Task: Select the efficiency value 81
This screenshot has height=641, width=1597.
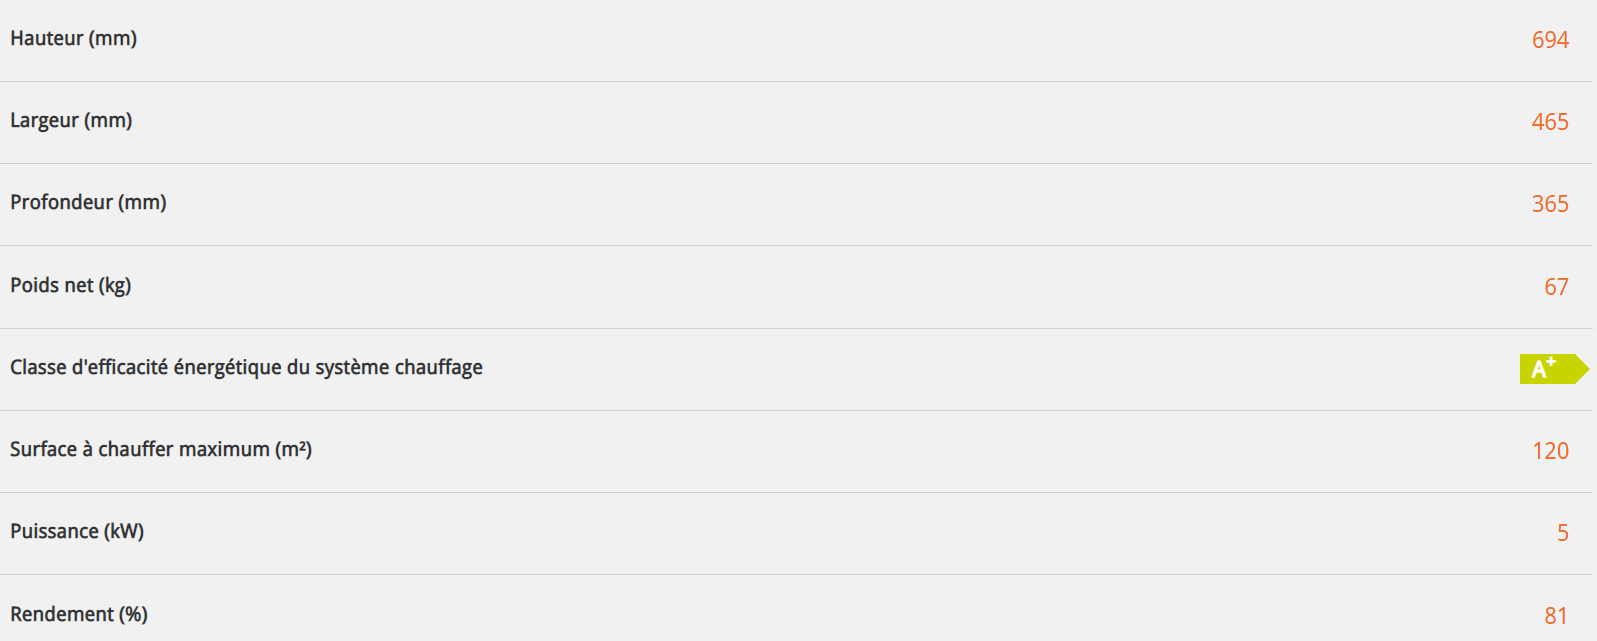Action: [1556, 616]
